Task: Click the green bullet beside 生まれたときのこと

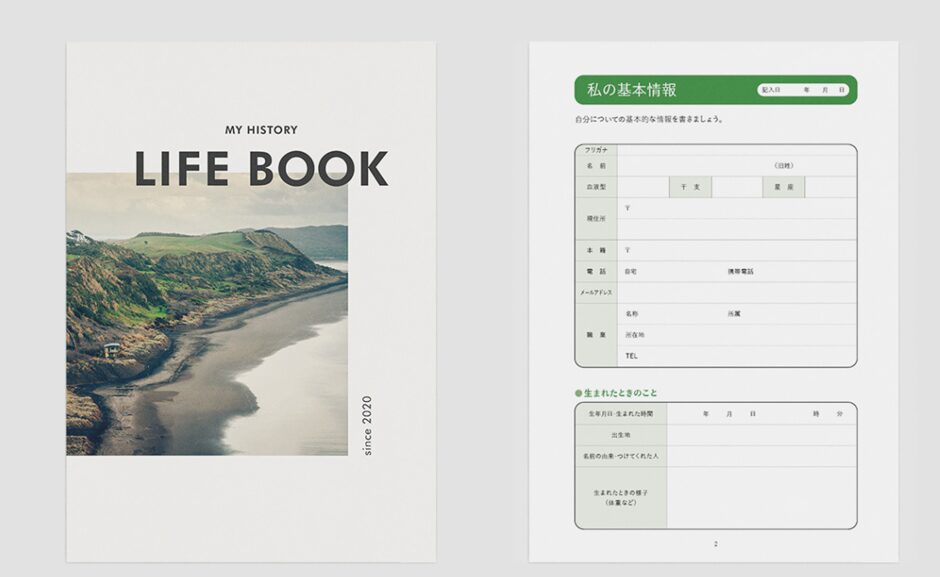Action: tap(578, 393)
